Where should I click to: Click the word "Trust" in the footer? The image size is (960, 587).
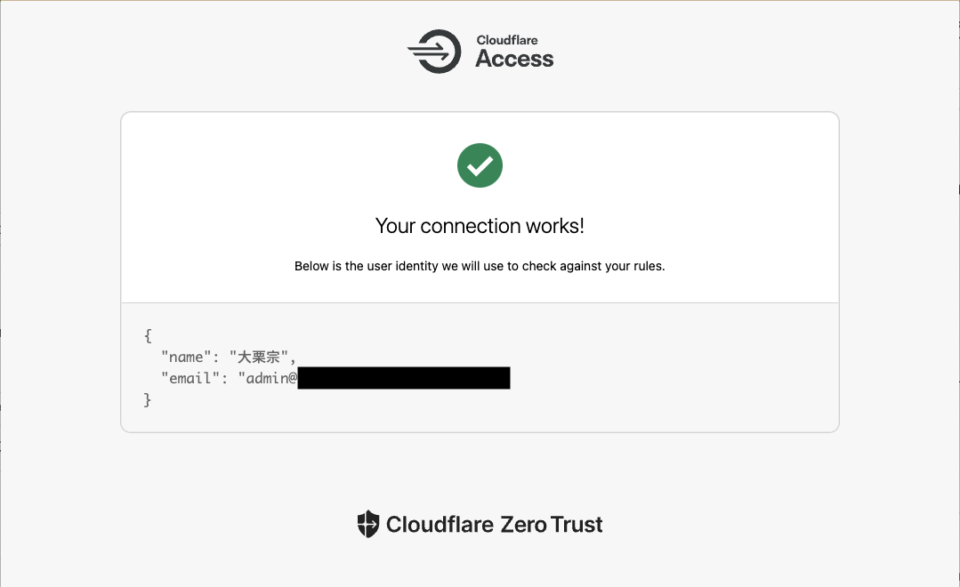[576, 525]
